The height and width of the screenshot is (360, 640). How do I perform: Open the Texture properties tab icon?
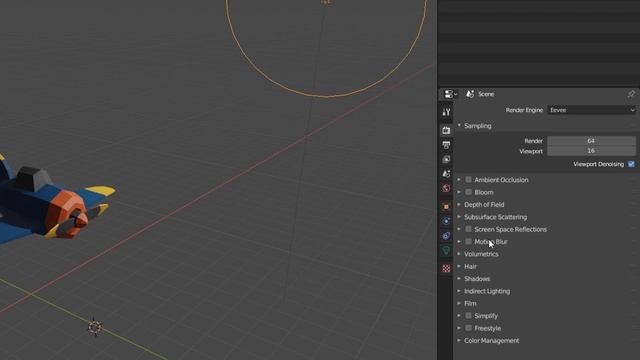pyautogui.click(x=446, y=268)
